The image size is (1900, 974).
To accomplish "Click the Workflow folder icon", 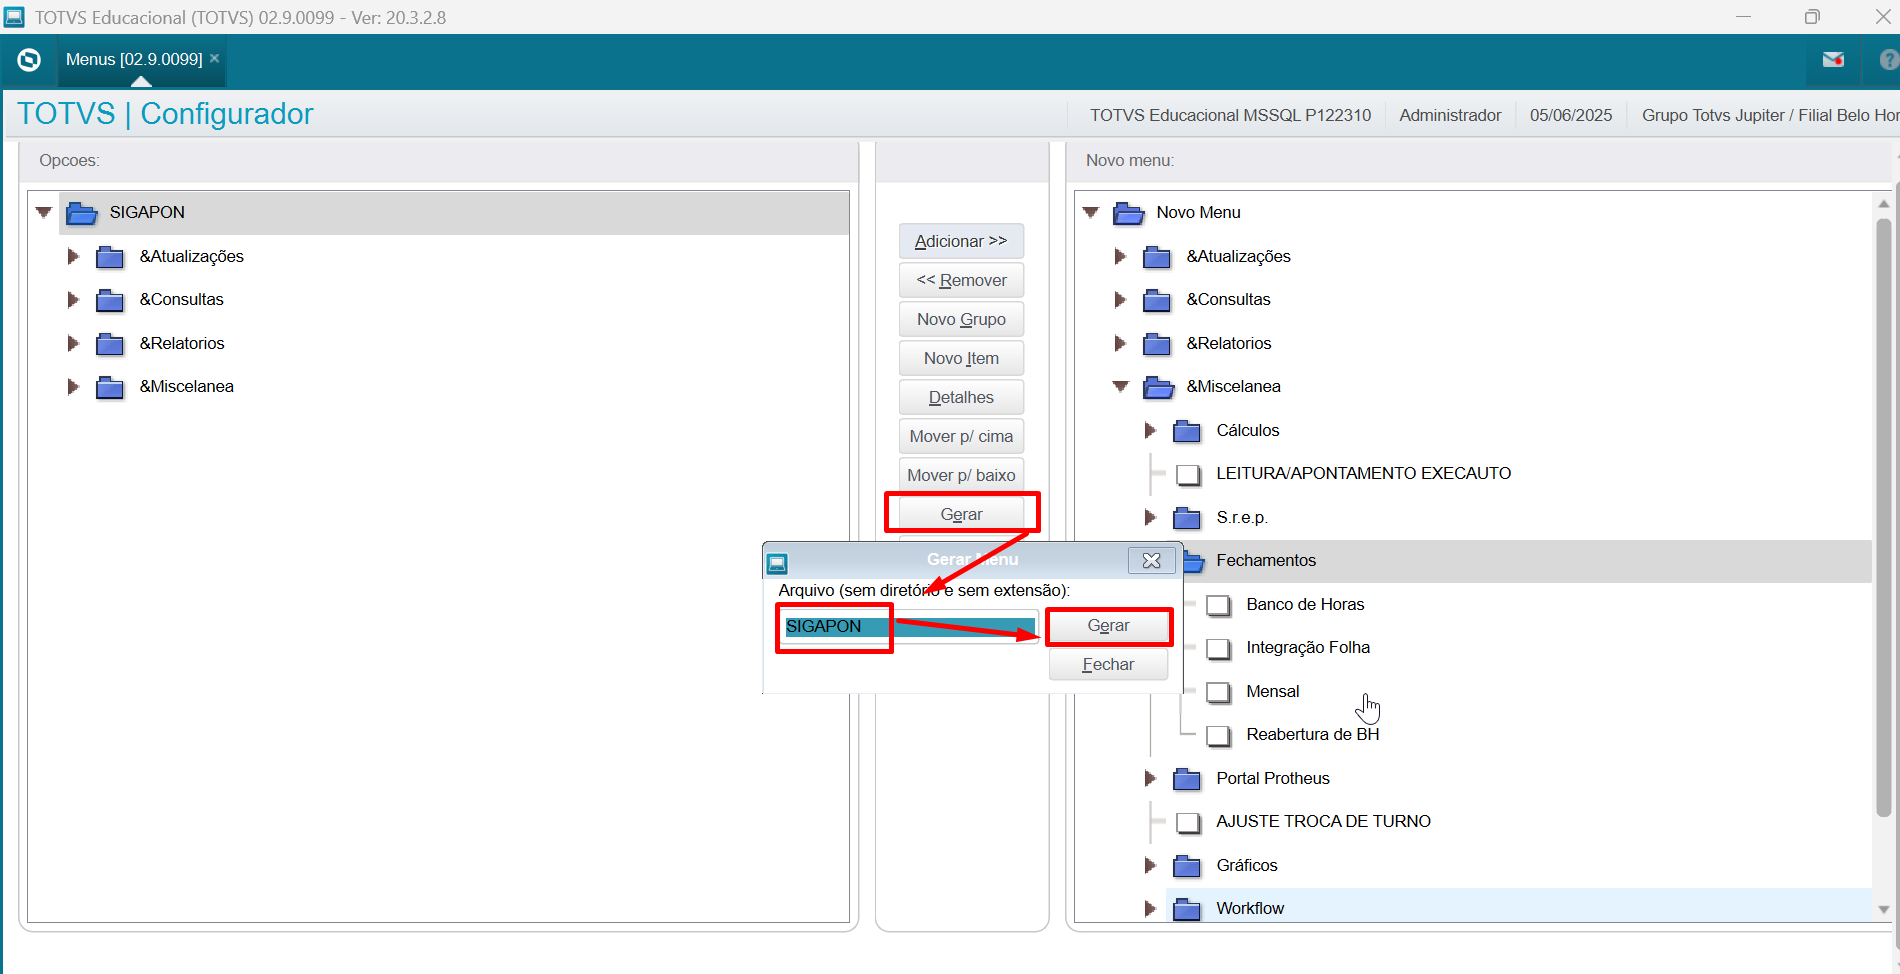I will tap(1187, 909).
